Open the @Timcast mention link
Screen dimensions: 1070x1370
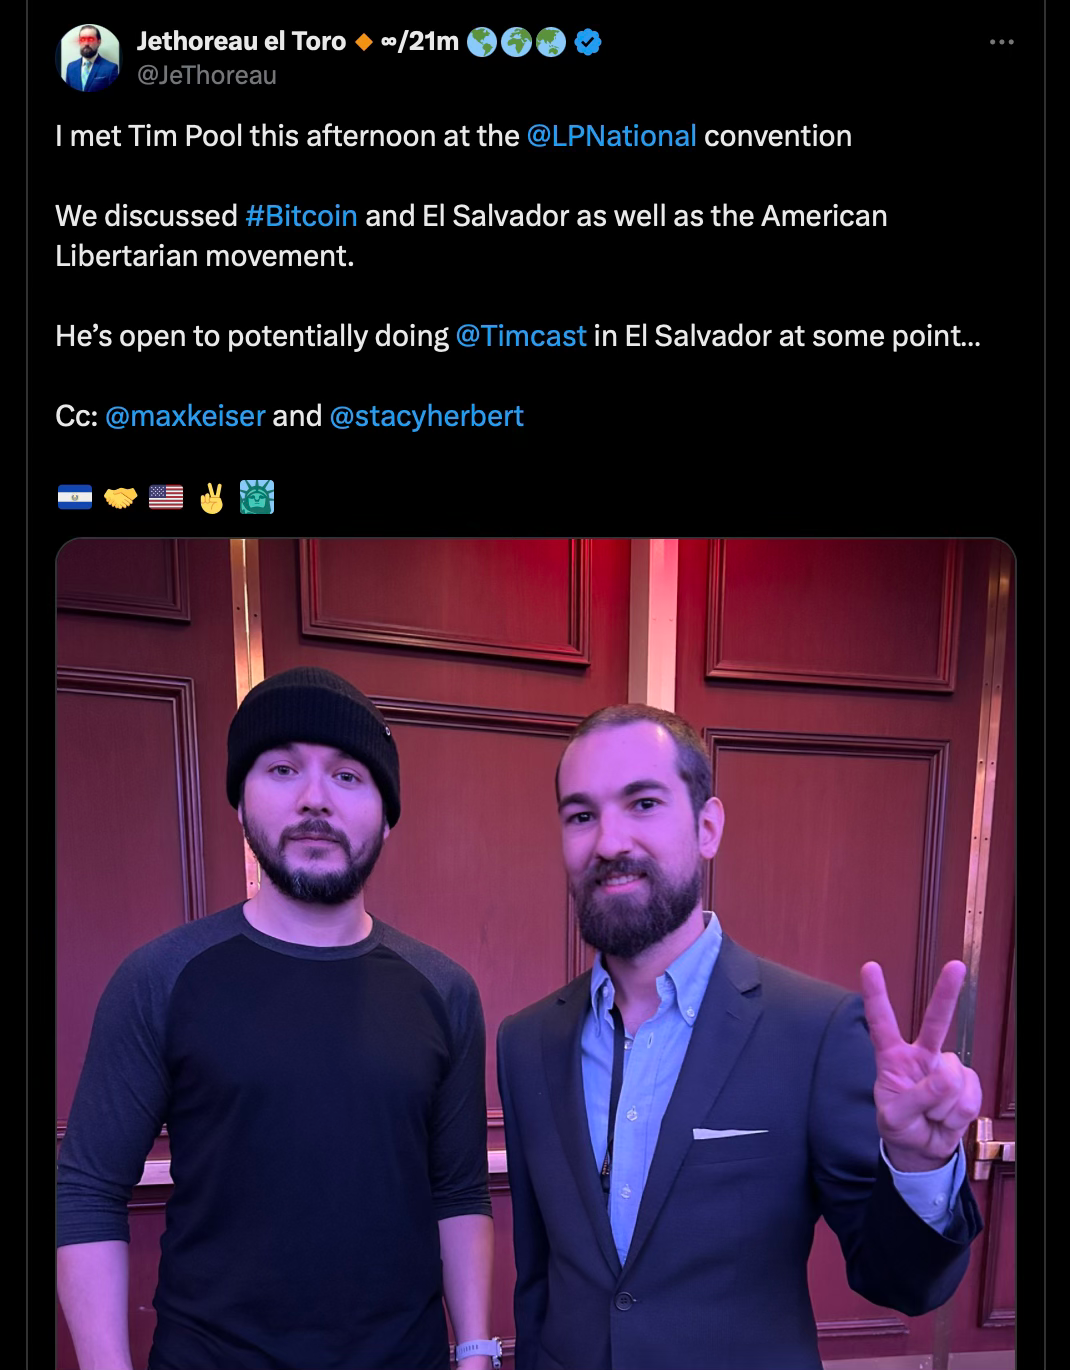[521, 336]
